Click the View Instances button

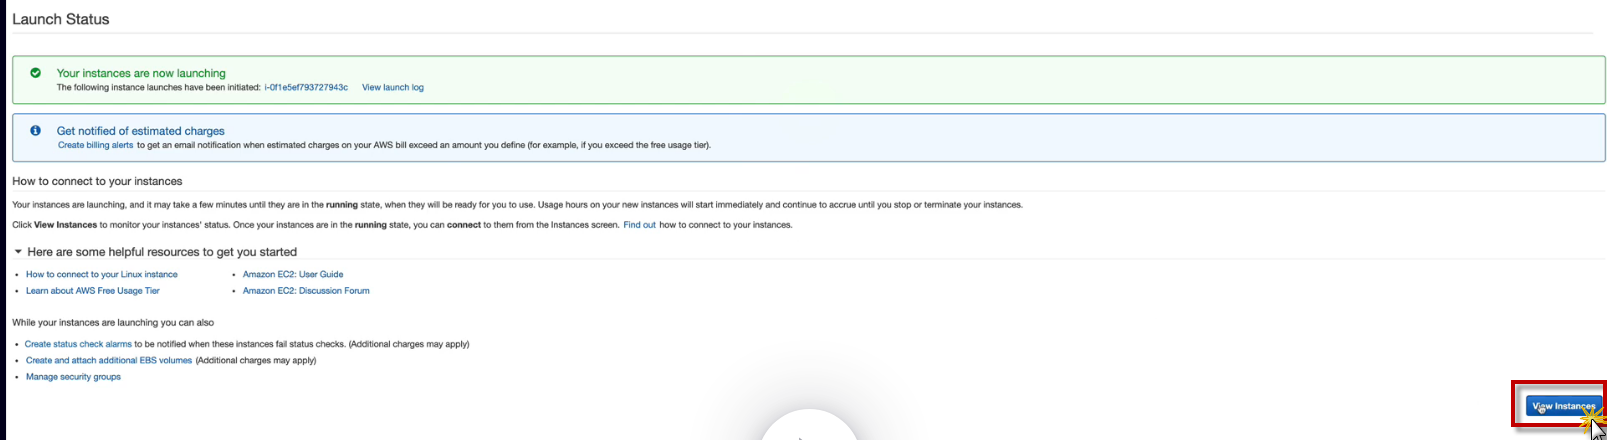1563,406
